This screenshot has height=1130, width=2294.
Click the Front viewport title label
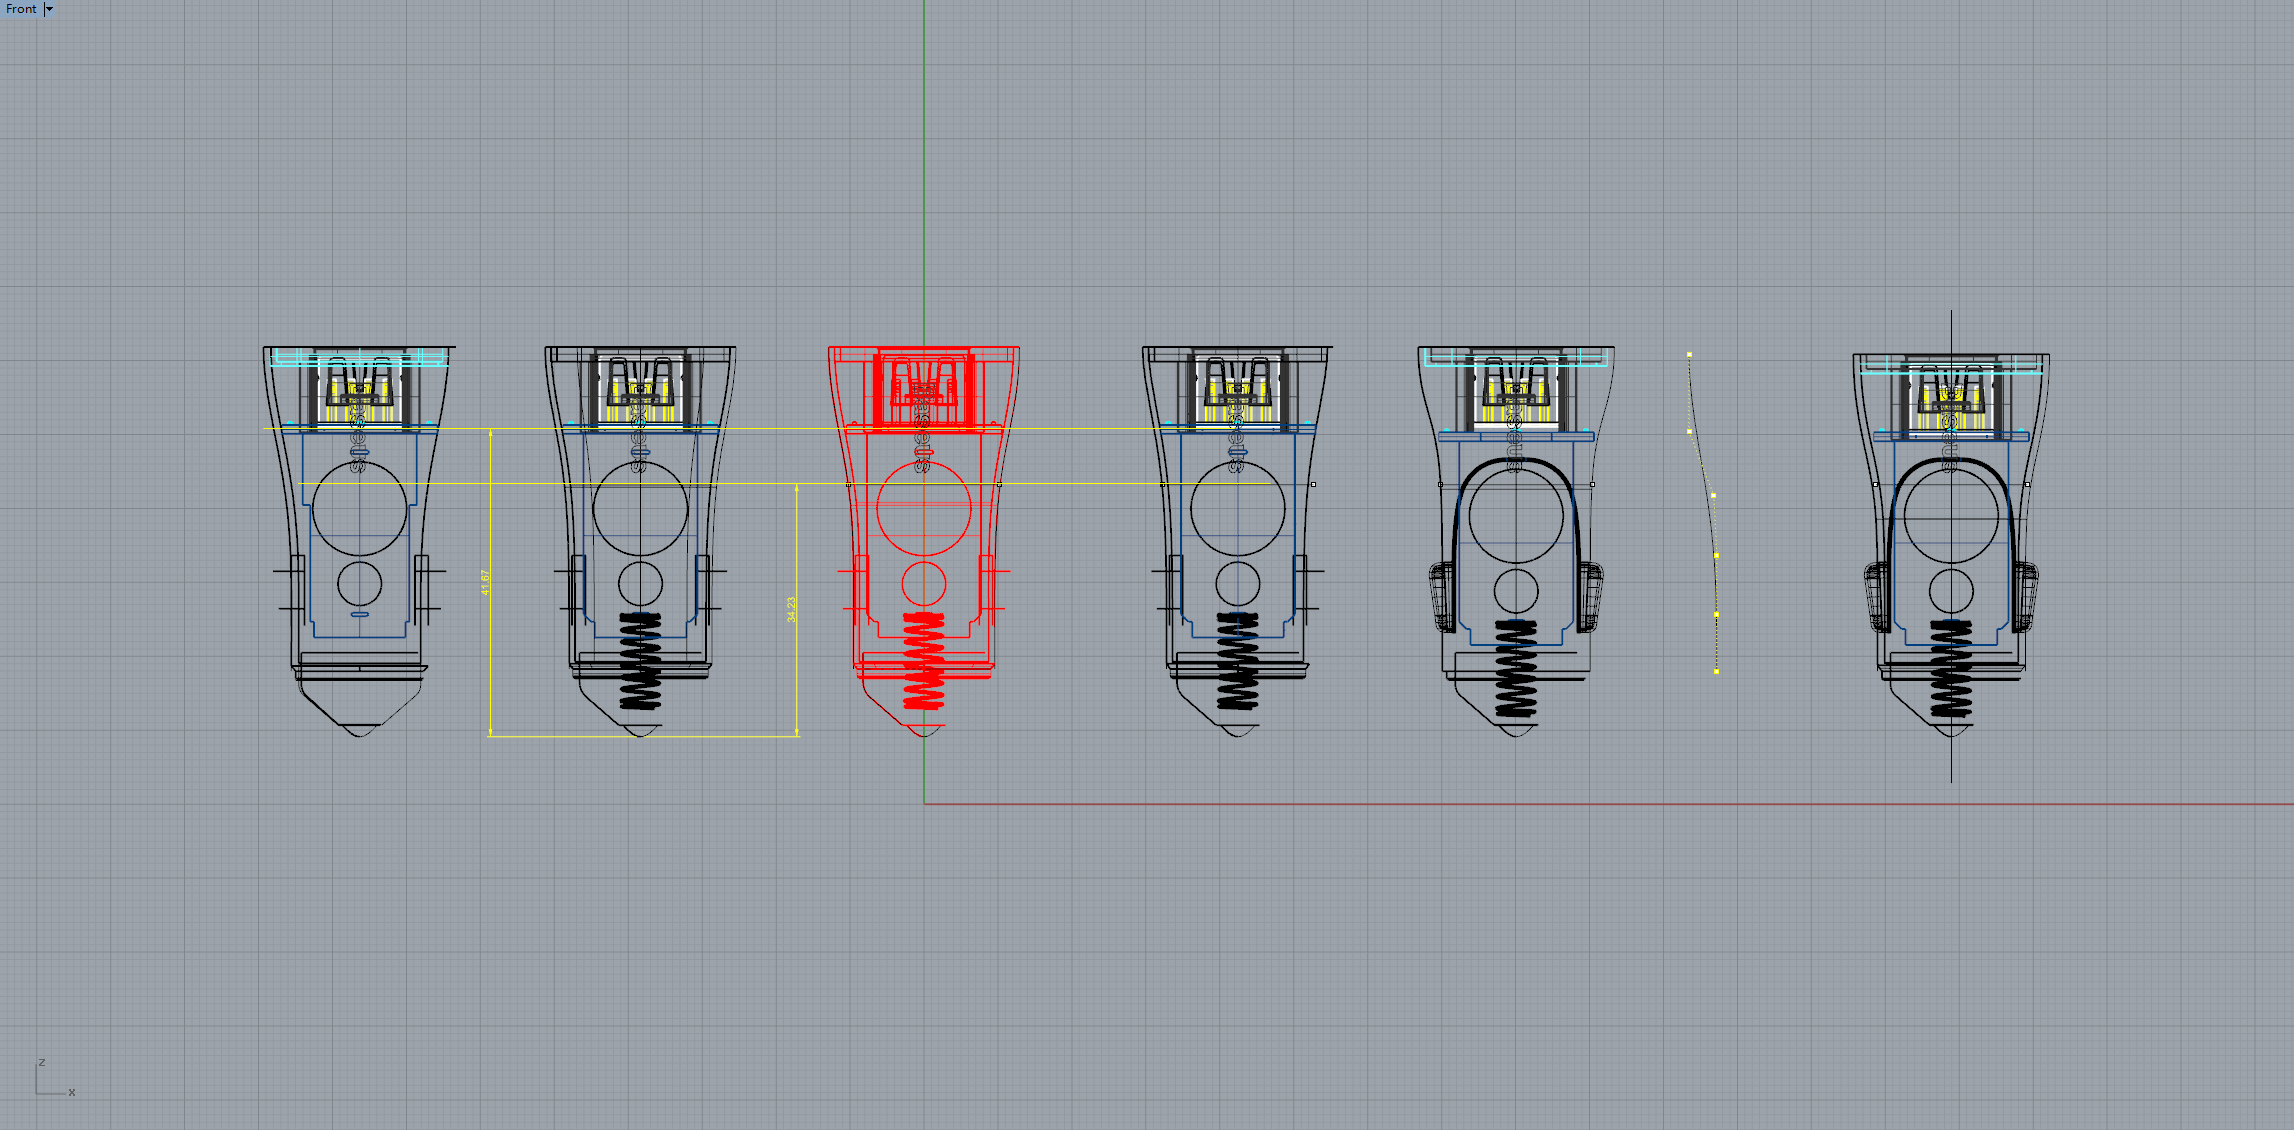click(x=21, y=9)
